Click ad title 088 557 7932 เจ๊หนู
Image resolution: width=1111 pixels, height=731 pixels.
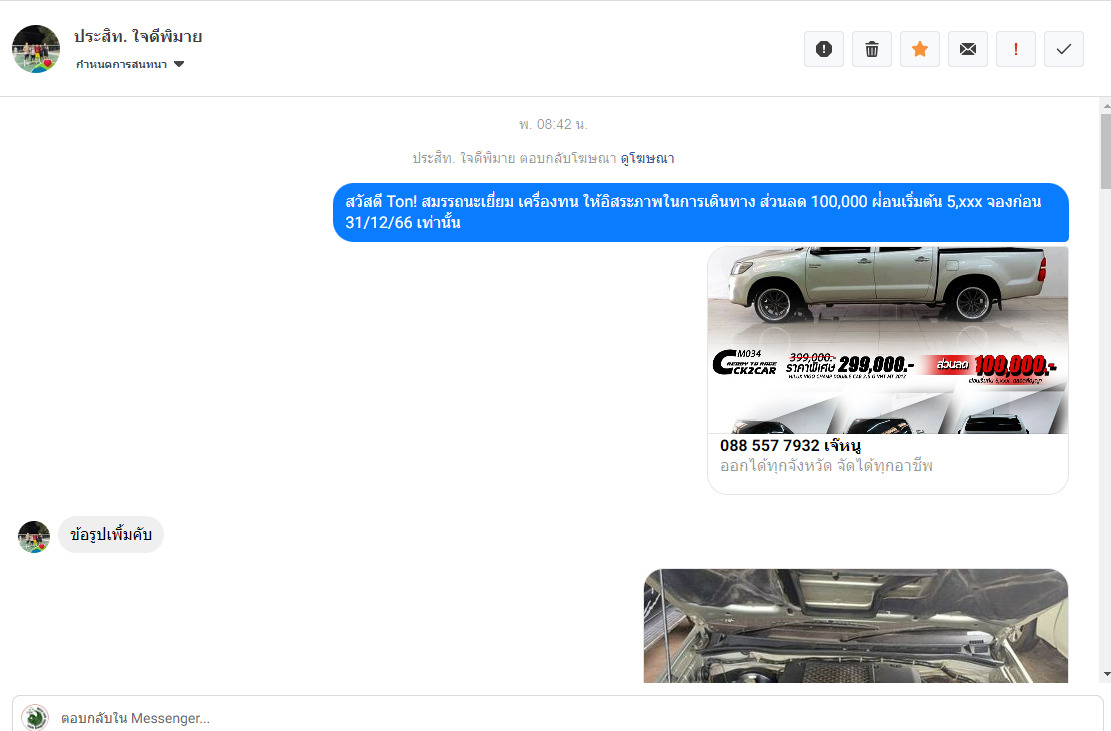click(790, 446)
